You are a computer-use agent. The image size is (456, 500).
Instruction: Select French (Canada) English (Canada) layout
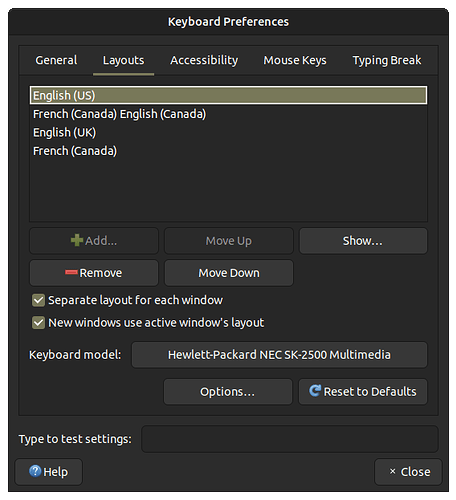228,114
